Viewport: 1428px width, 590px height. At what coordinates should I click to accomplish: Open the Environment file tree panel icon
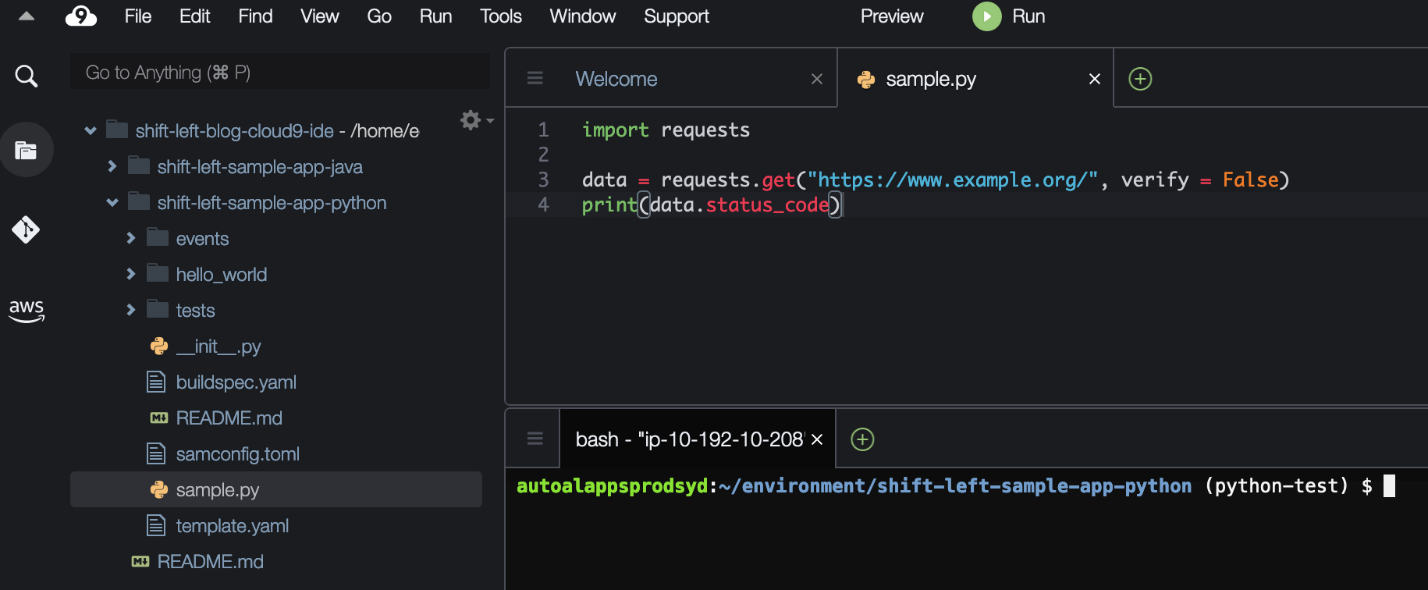click(x=26, y=149)
